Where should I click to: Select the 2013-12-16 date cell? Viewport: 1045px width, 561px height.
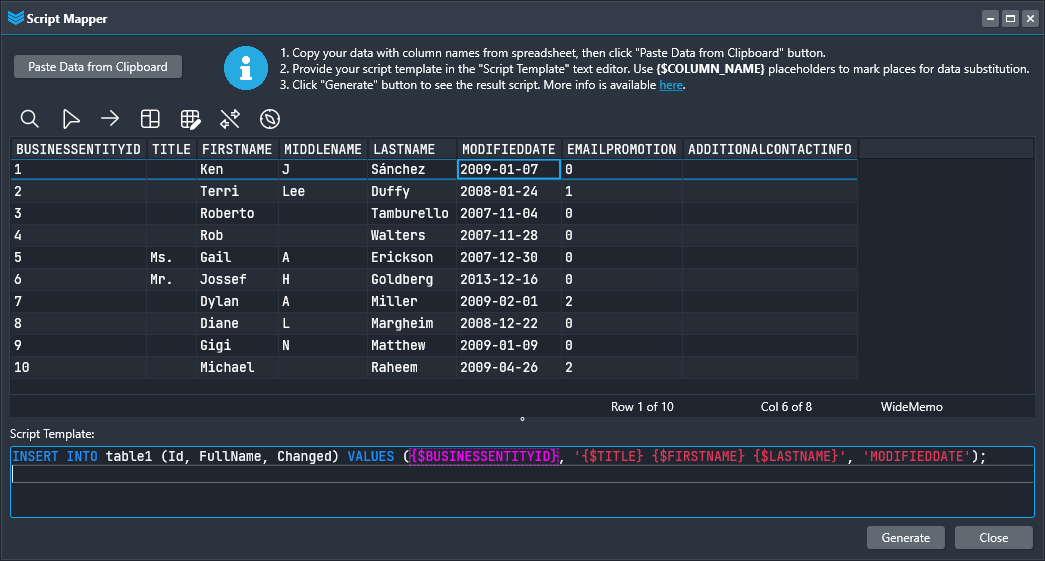pos(509,279)
